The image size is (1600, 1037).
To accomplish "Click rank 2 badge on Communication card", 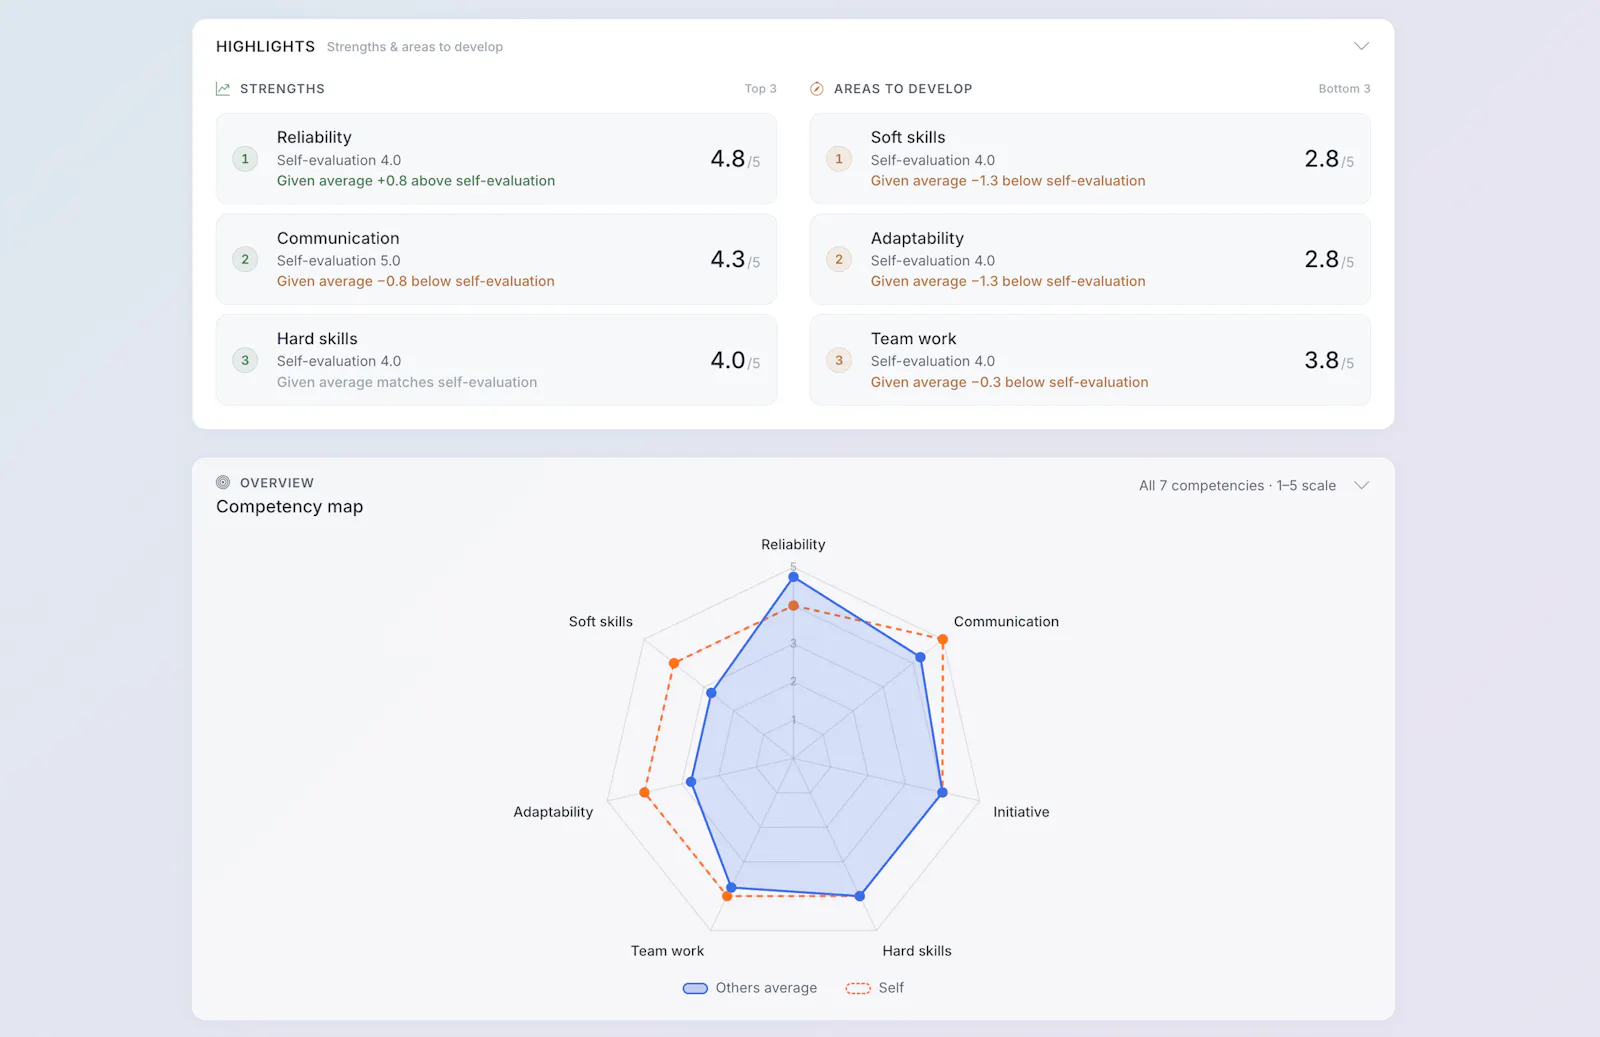I will coord(245,259).
